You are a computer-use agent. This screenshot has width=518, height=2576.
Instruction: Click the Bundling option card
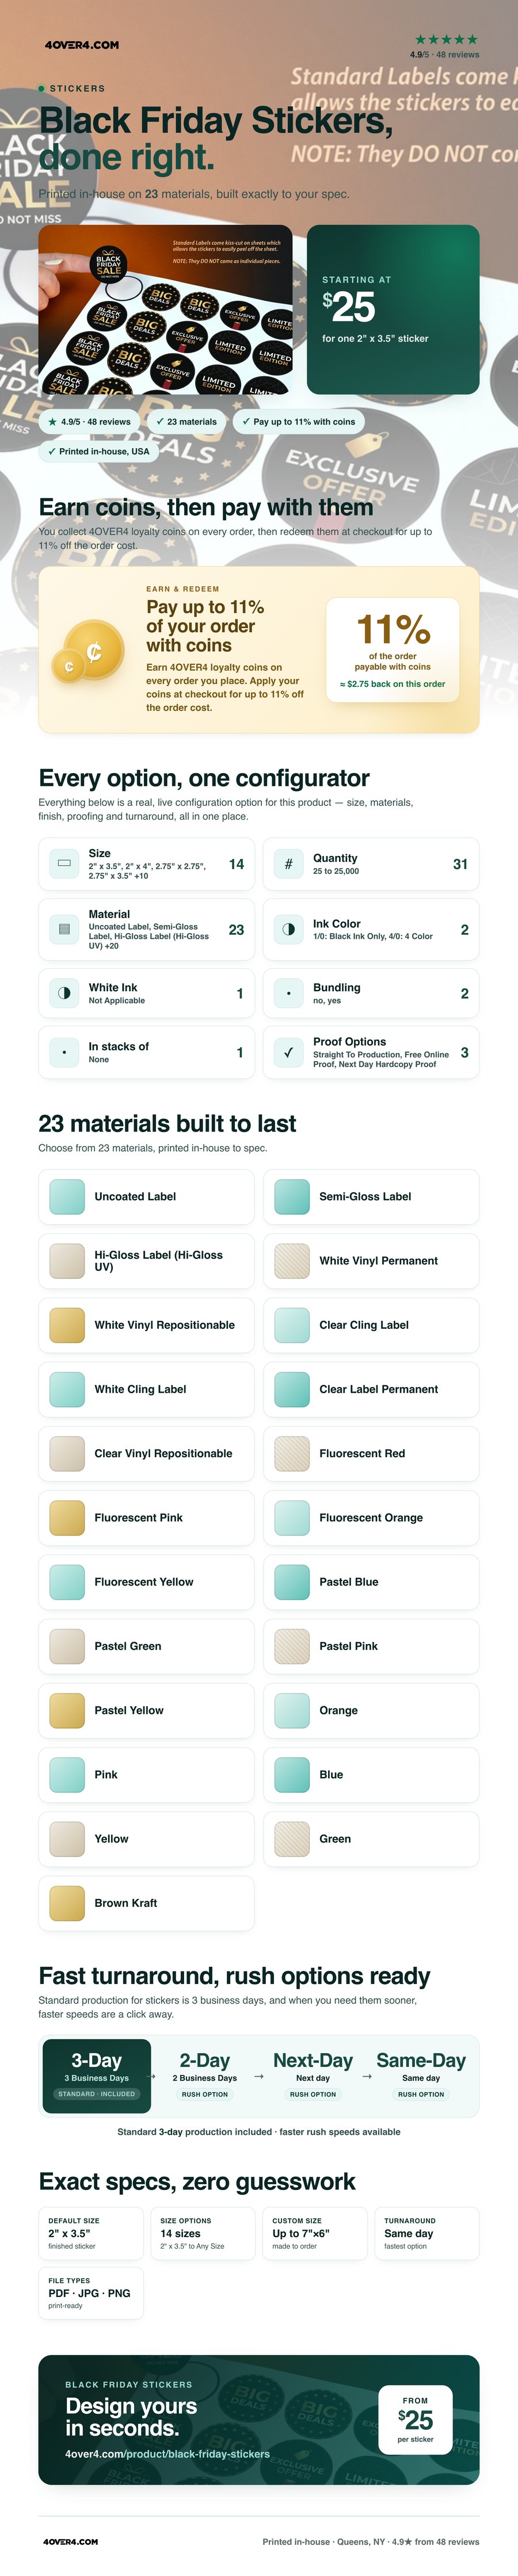click(x=371, y=994)
